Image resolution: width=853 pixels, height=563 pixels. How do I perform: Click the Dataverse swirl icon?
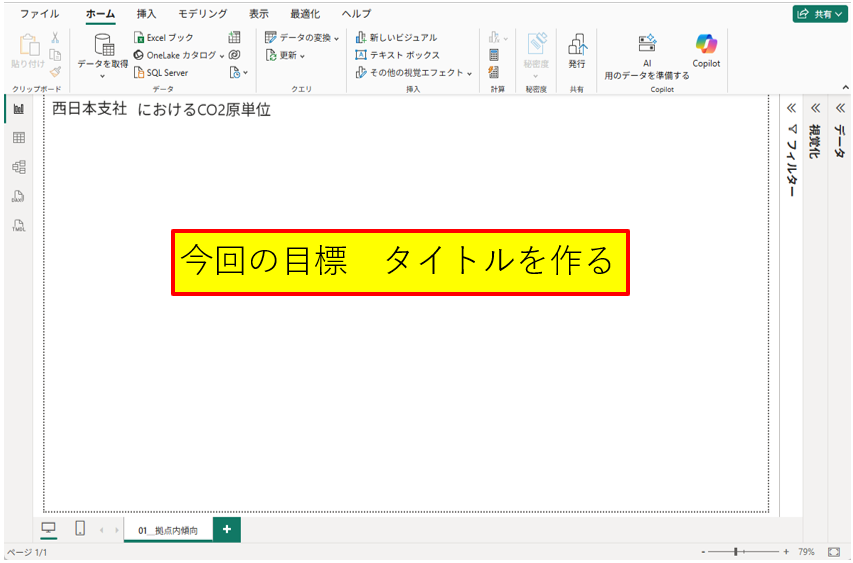pyautogui.click(x=234, y=55)
